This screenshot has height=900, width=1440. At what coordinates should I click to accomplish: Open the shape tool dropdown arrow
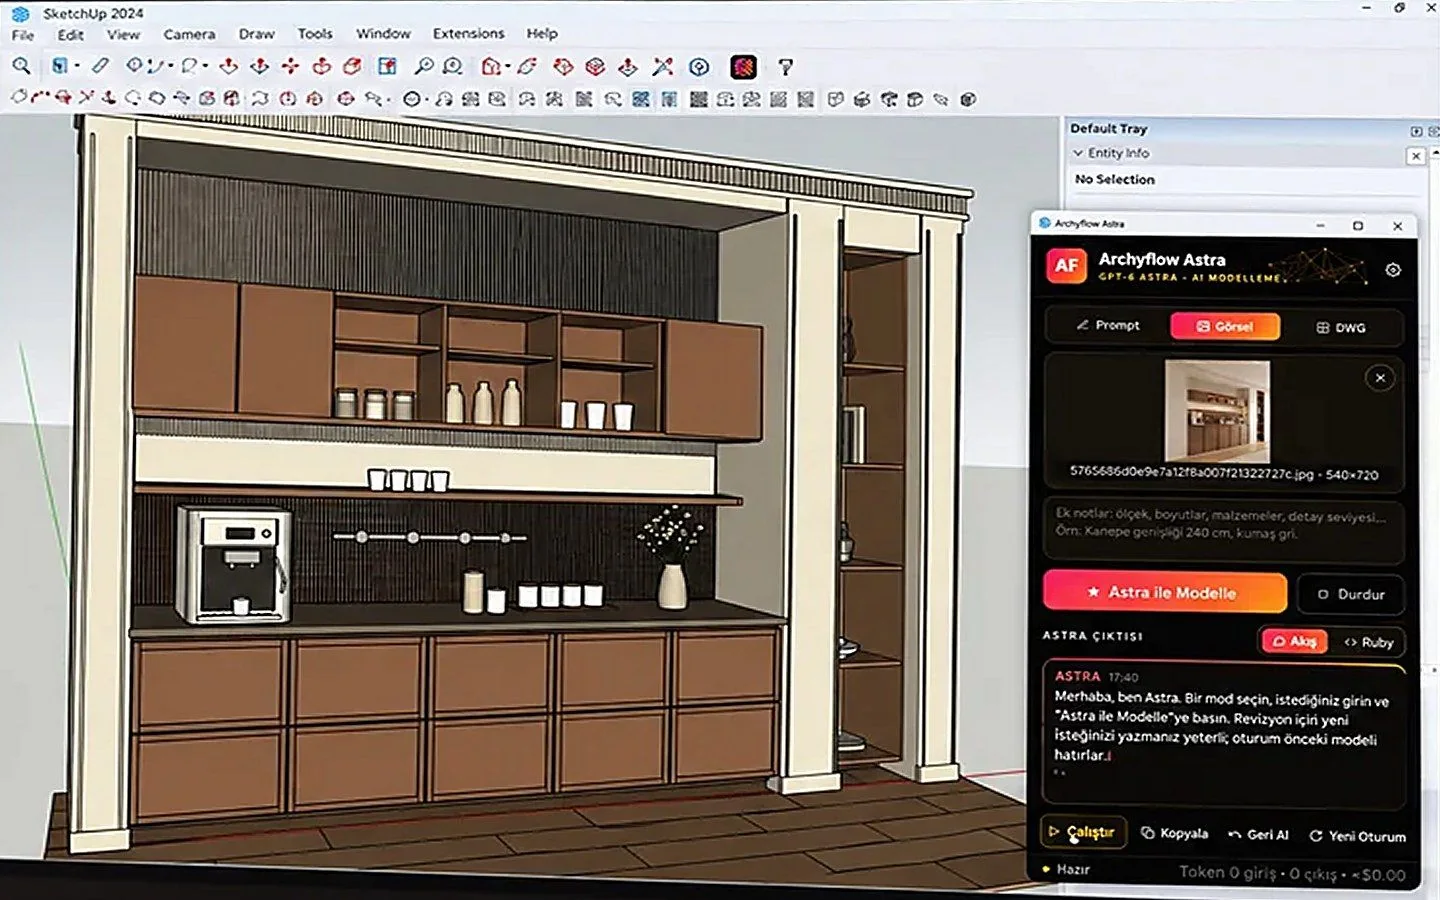205,67
